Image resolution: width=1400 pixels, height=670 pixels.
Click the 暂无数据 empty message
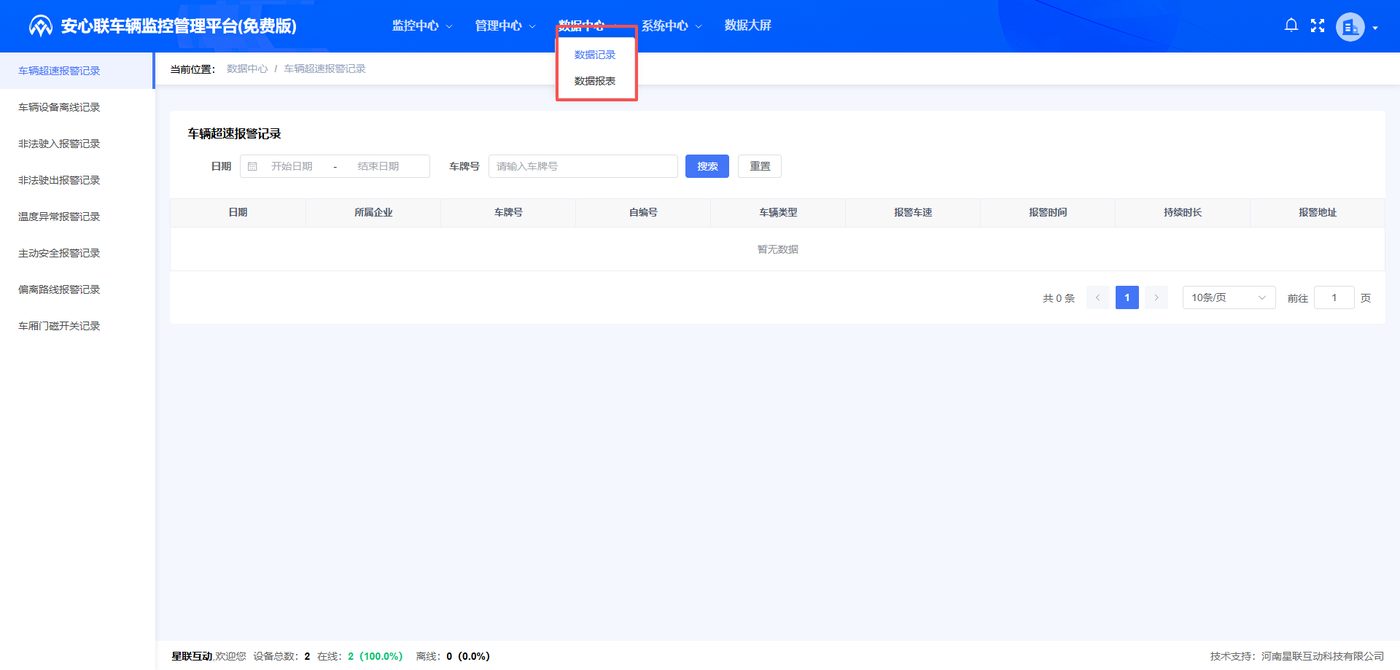778,249
